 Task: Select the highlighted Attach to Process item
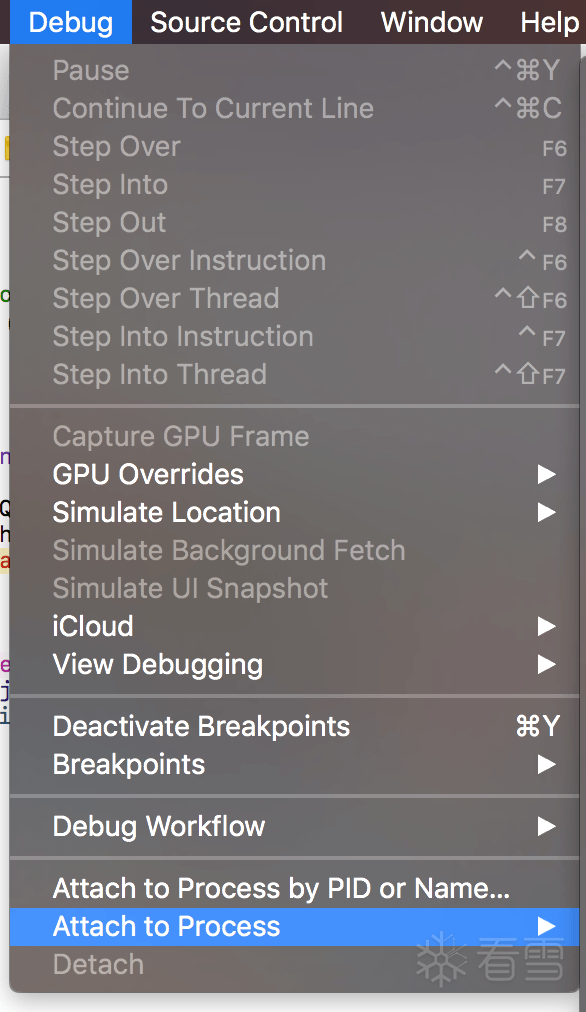[x=294, y=927]
